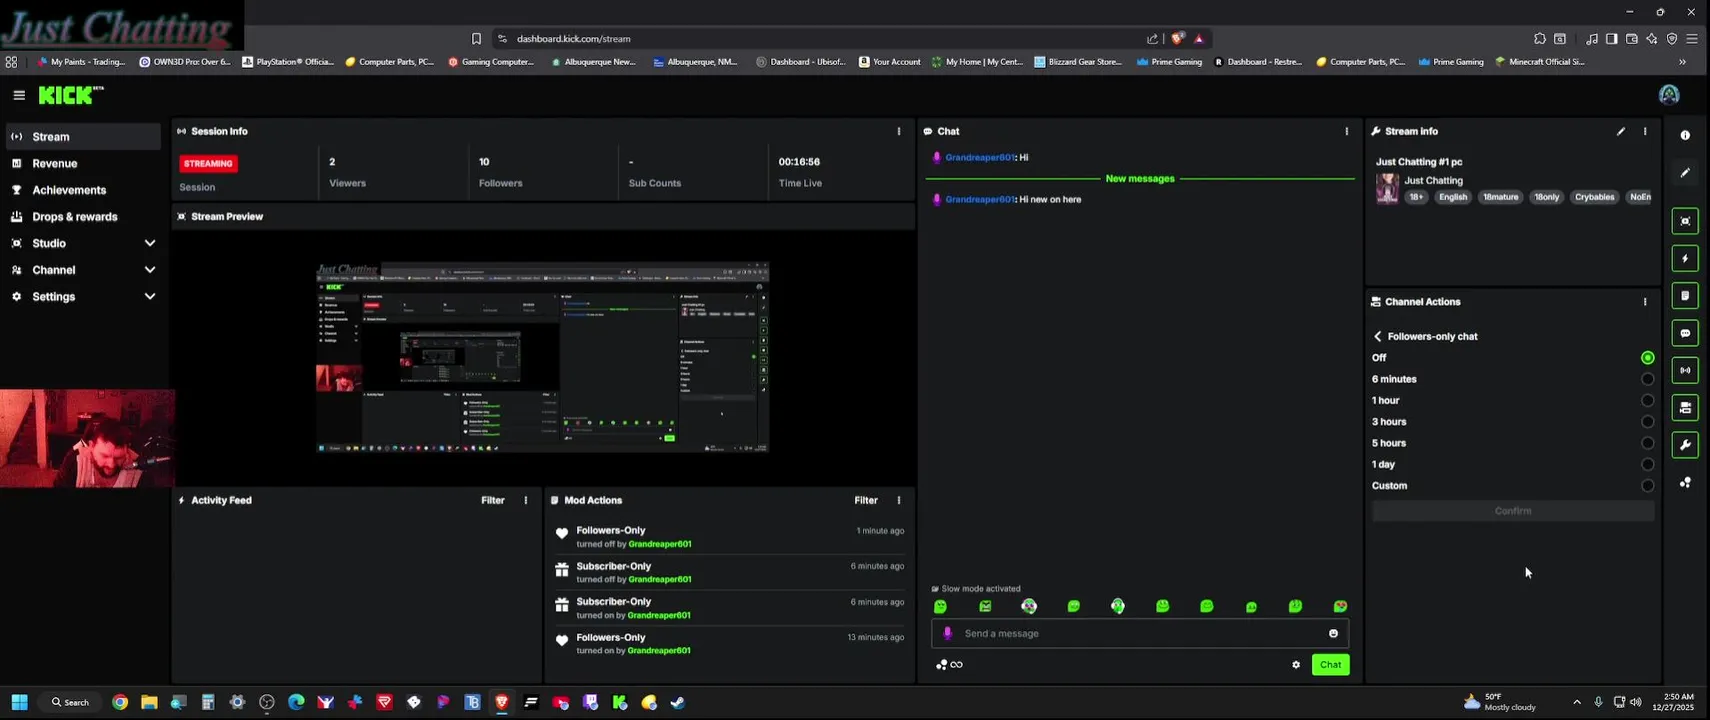Viewport: 1710px width, 720px height.
Task: Open the profile avatar menu
Action: pyautogui.click(x=1669, y=95)
